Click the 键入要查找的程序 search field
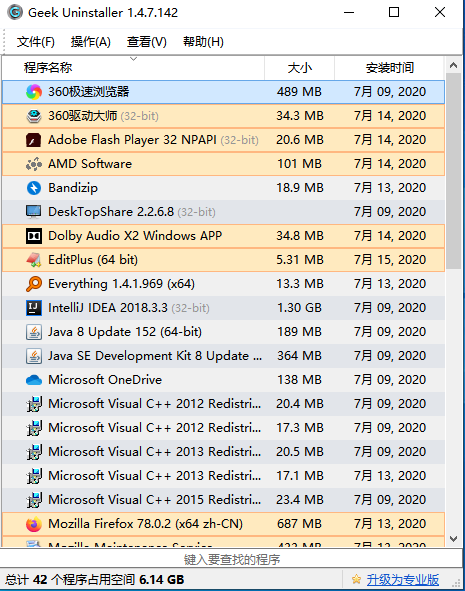465x591 pixels. pyautogui.click(x=231, y=559)
